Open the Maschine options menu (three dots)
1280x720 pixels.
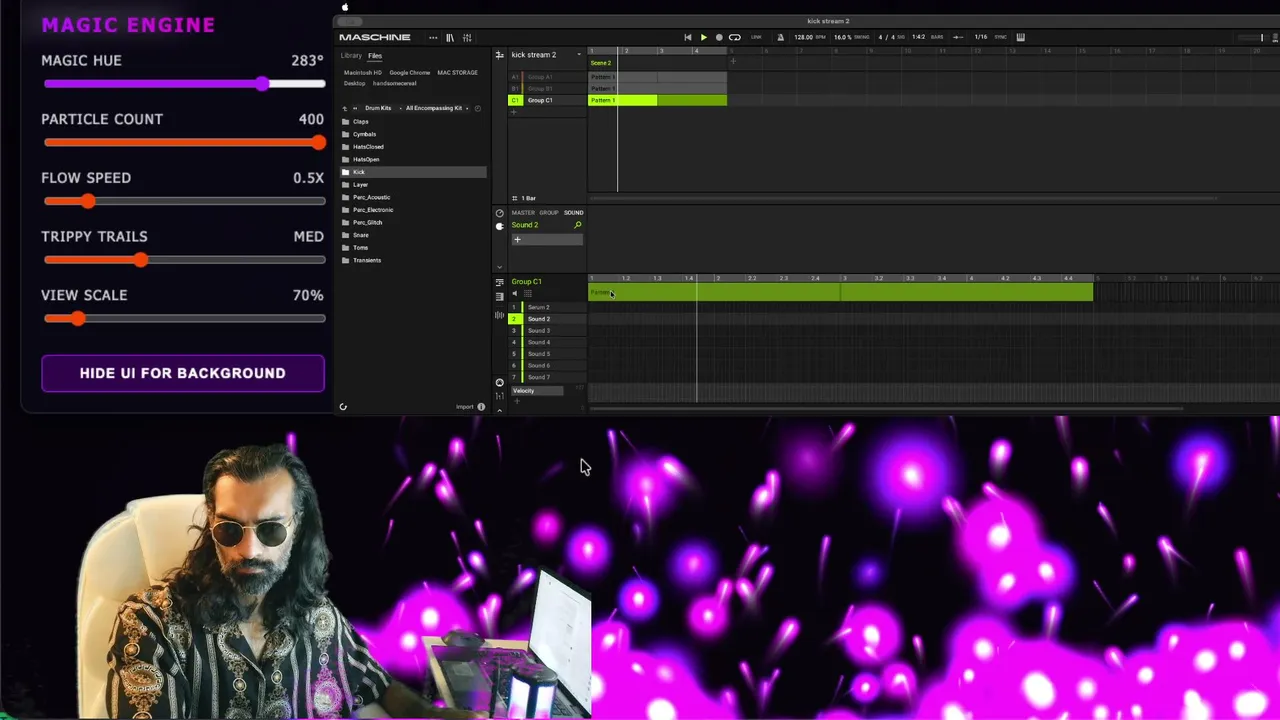[x=433, y=38]
